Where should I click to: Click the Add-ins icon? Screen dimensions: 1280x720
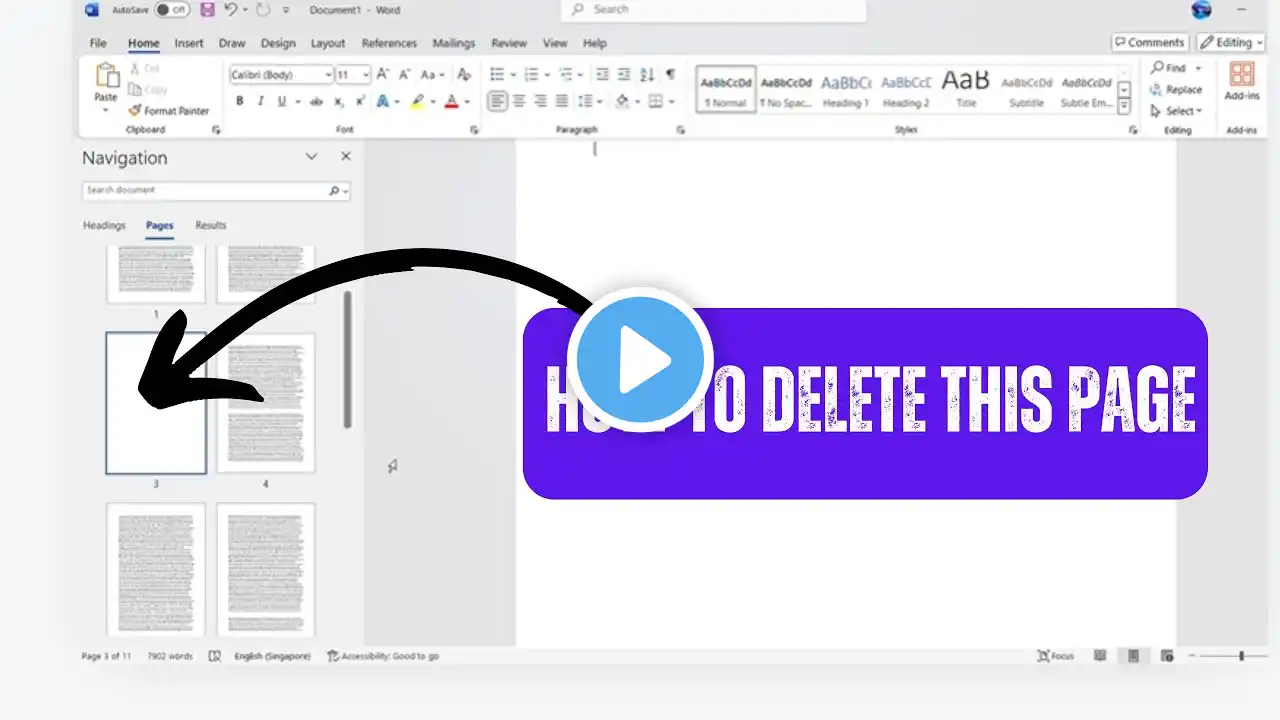click(1242, 82)
